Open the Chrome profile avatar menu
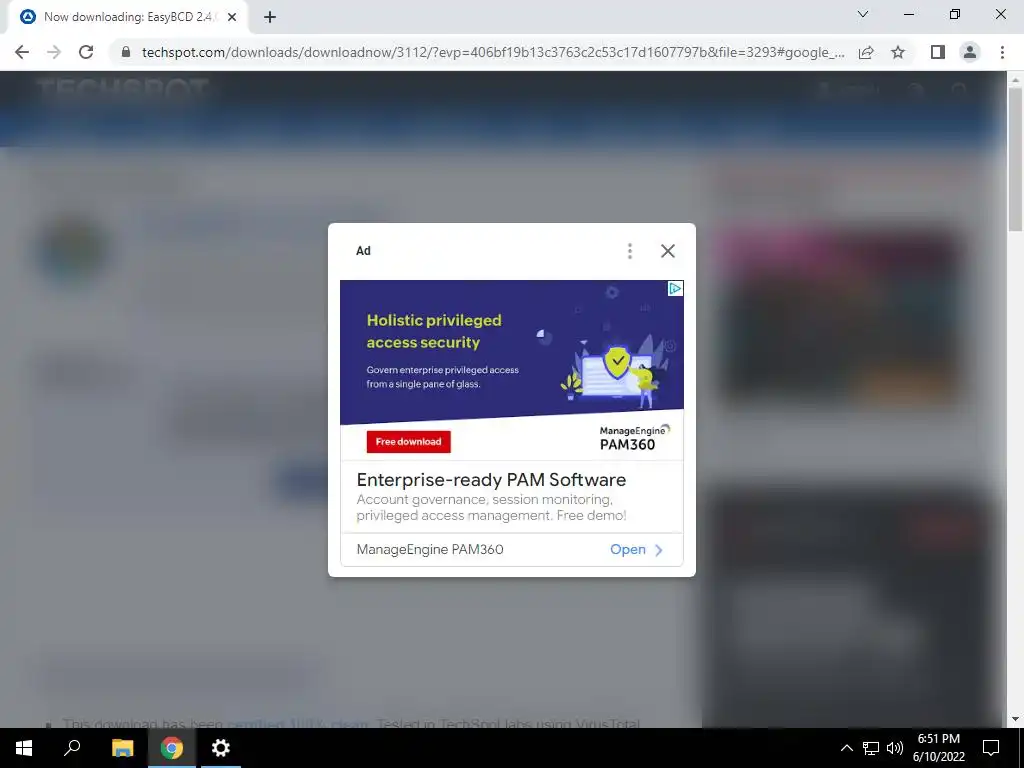Viewport: 1024px width, 768px height. coord(970,52)
